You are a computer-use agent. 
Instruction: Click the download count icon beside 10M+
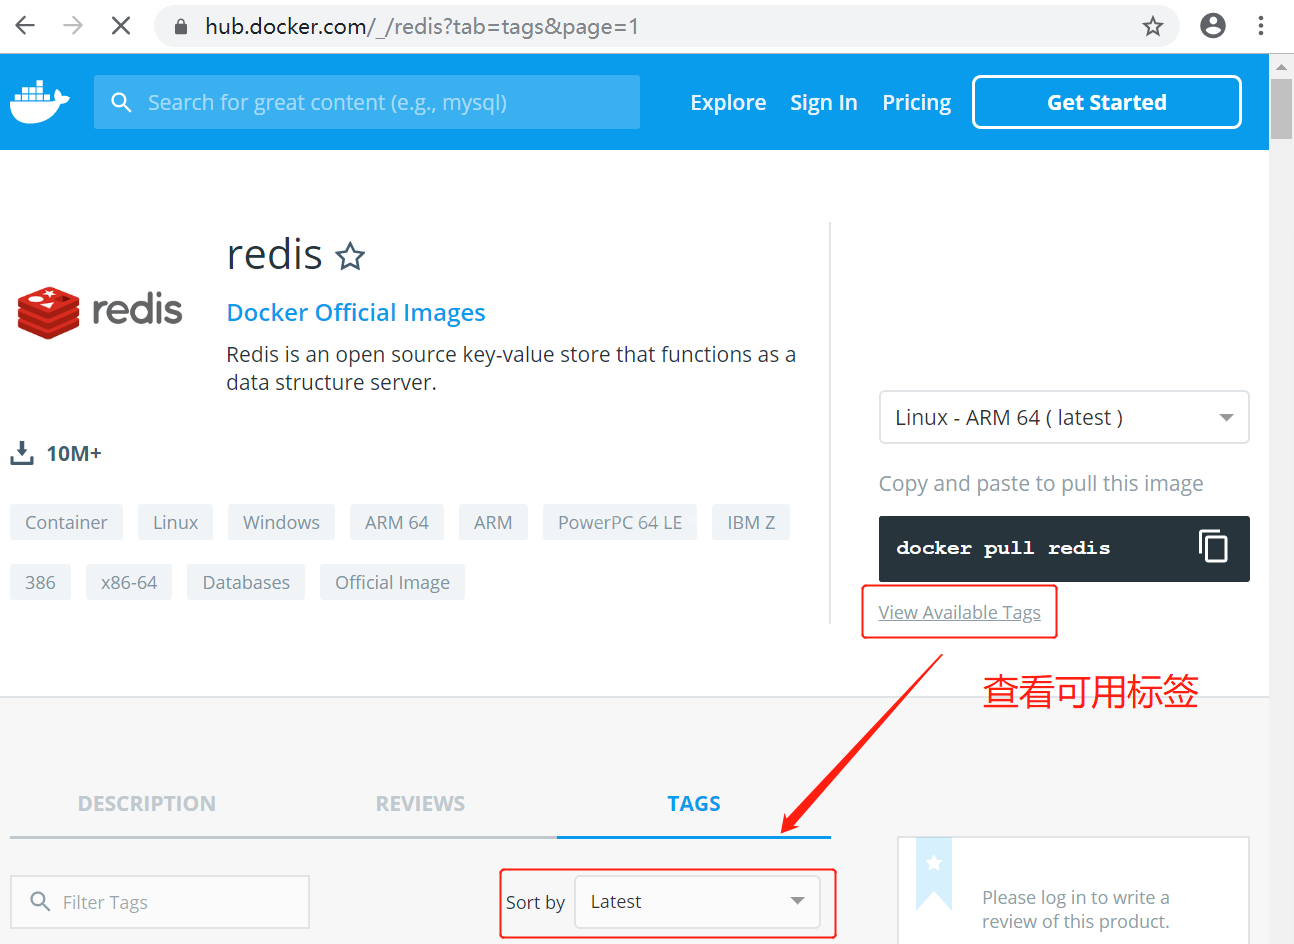click(22, 453)
